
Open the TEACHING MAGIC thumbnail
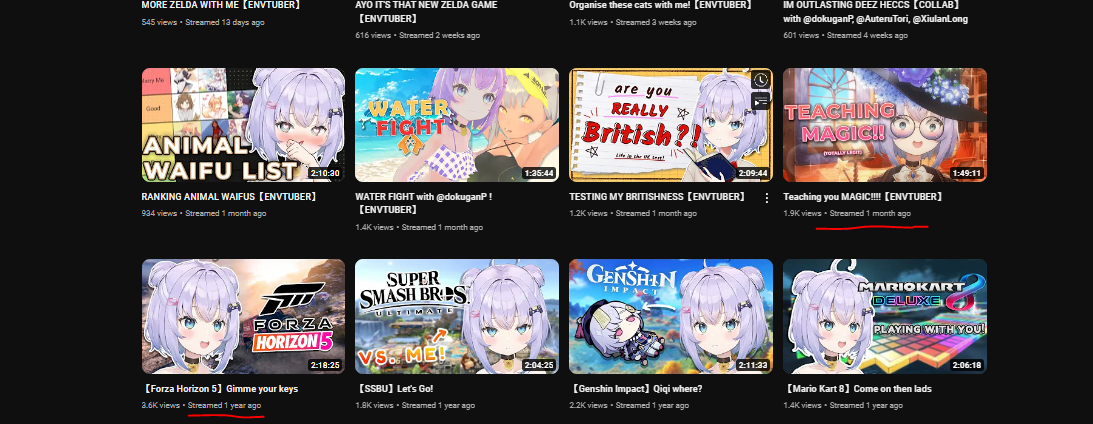pos(885,125)
